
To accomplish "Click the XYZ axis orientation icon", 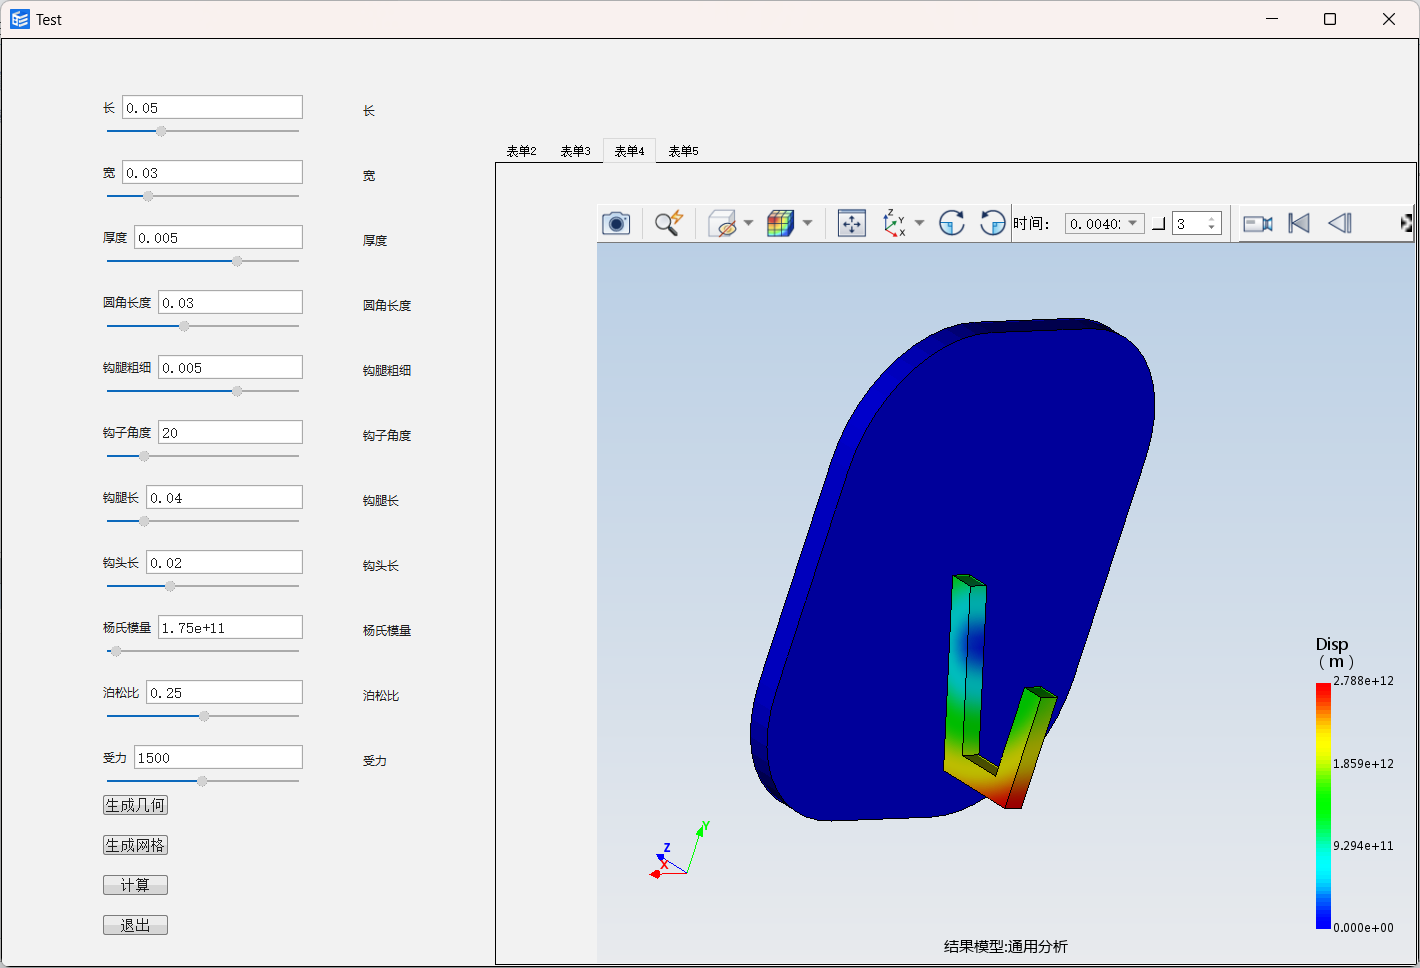I will pyautogui.click(x=894, y=223).
